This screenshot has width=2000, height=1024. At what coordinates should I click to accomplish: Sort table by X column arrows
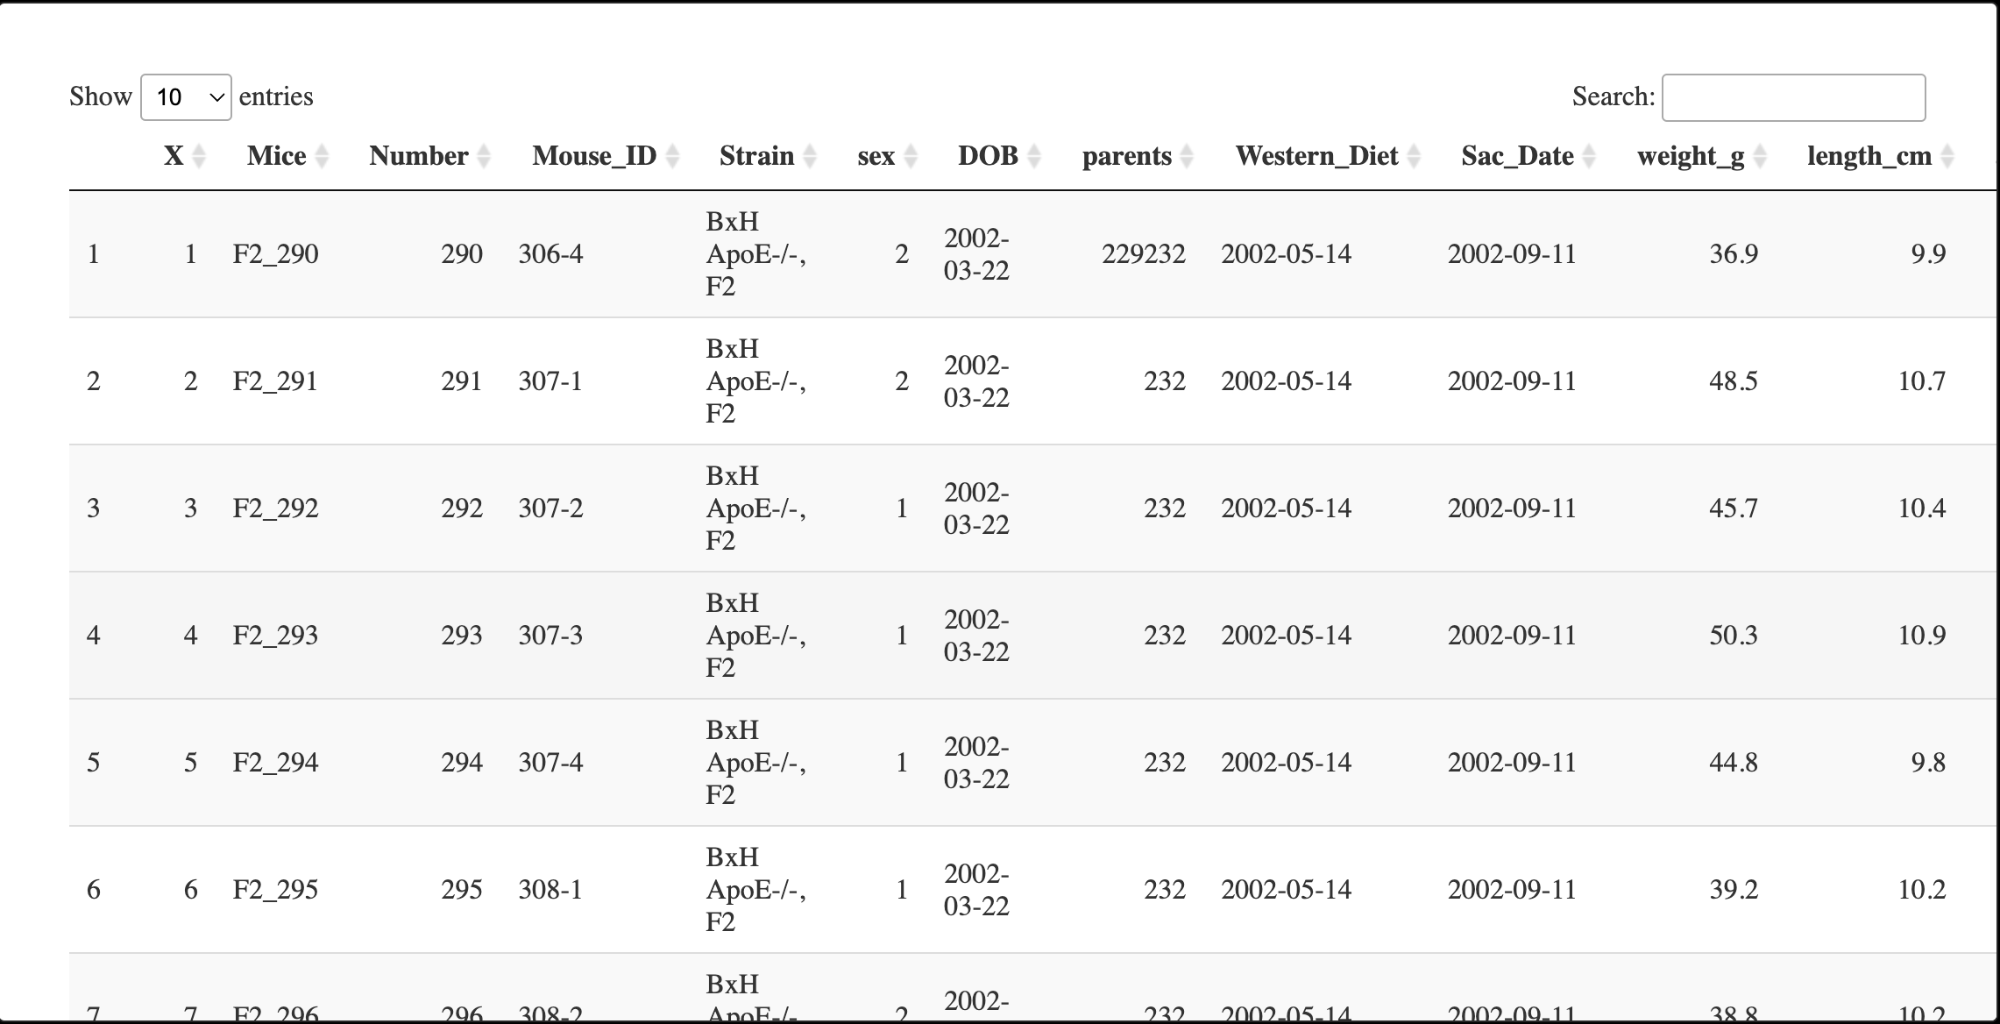click(199, 156)
